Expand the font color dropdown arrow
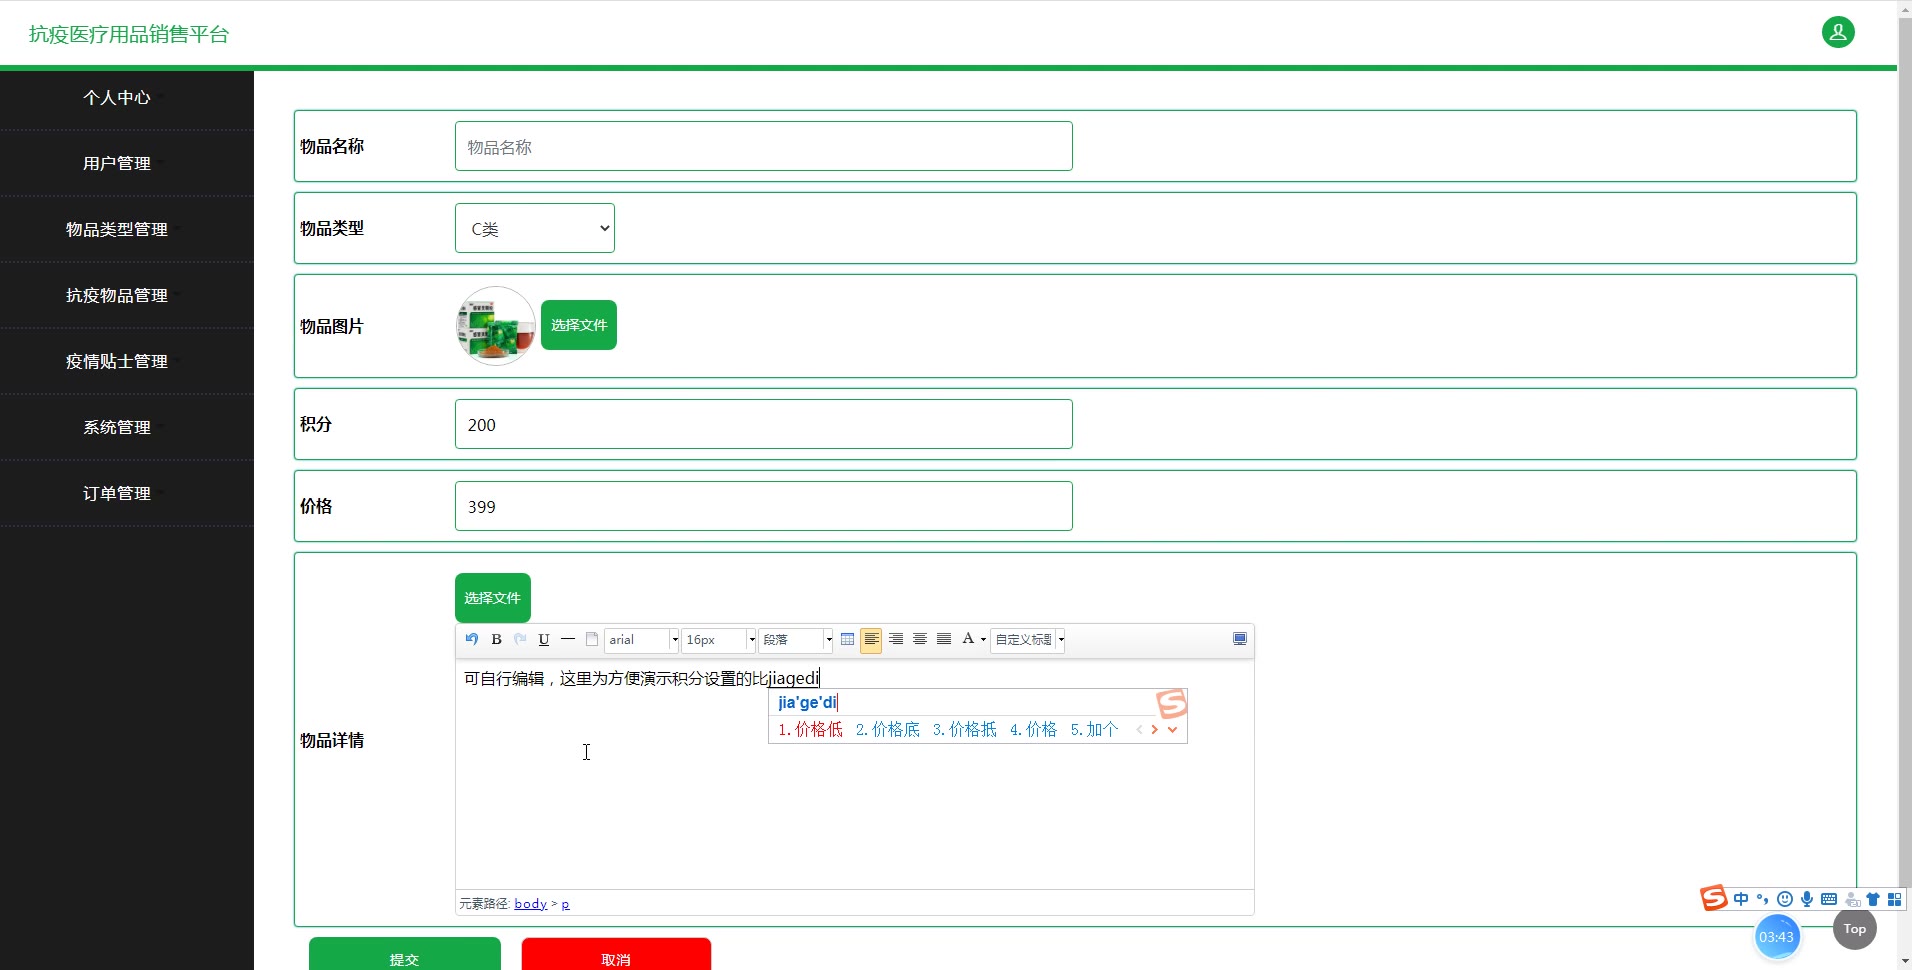This screenshot has height=970, width=1912. (983, 640)
